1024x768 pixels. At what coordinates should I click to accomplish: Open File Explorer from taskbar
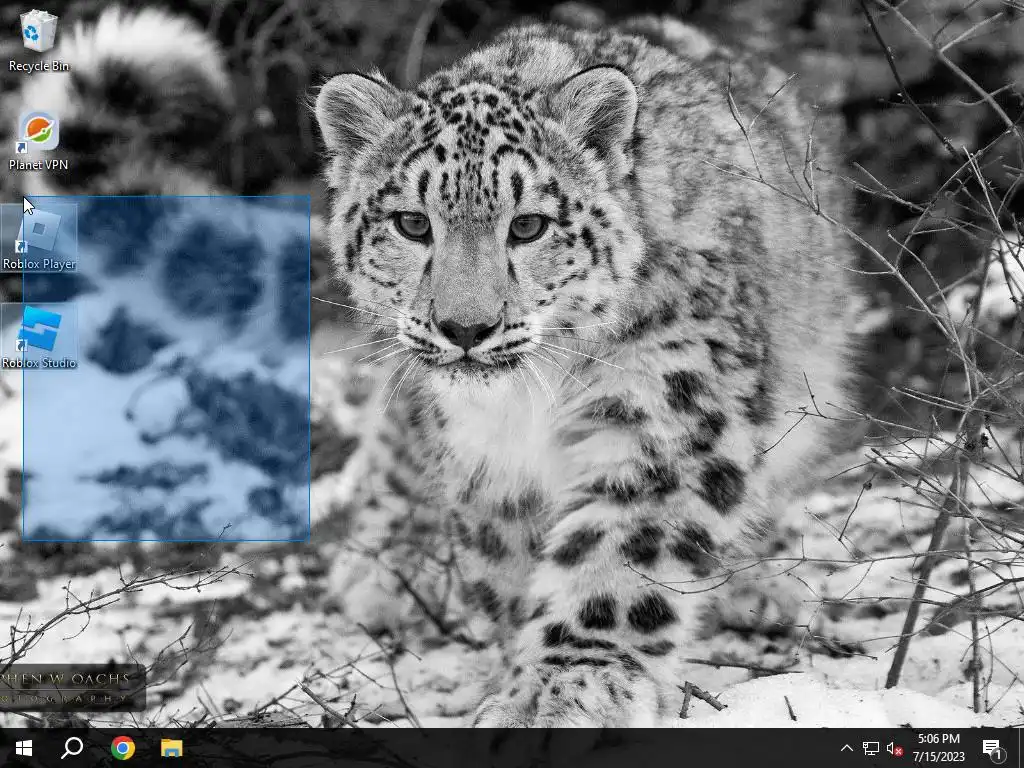[x=172, y=748]
